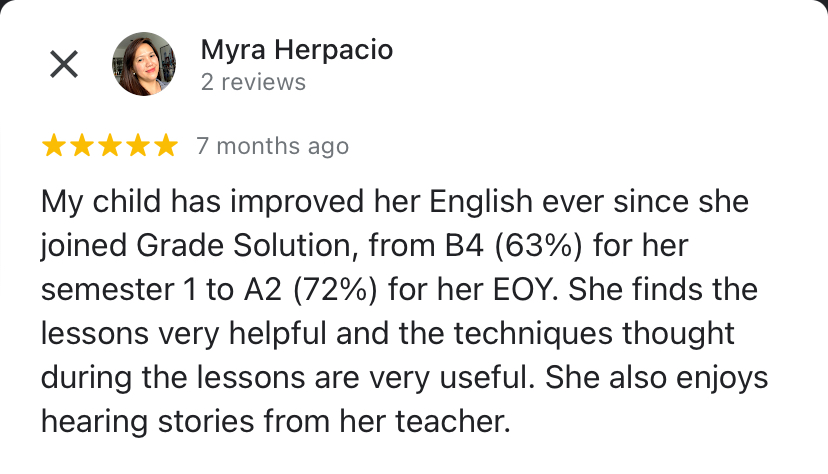Image resolution: width=828 pixels, height=474 pixels.
Task: Click the last line "hearing stories from her teacher"
Action: point(276,421)
